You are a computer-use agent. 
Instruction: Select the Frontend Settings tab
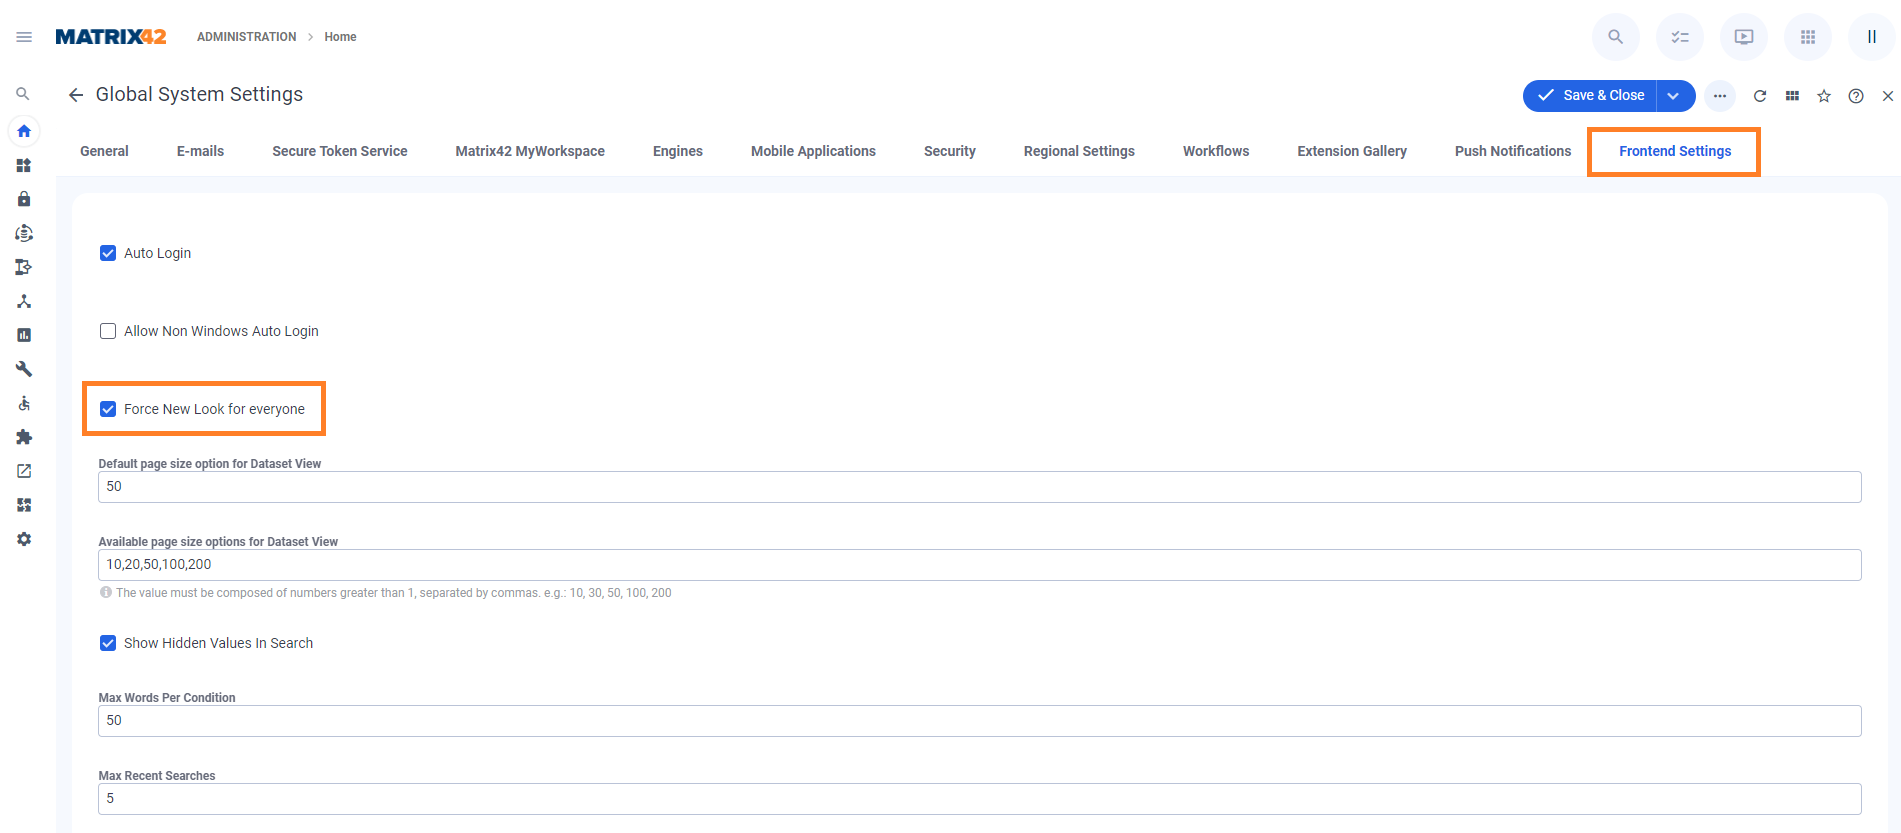(1675, 151)
